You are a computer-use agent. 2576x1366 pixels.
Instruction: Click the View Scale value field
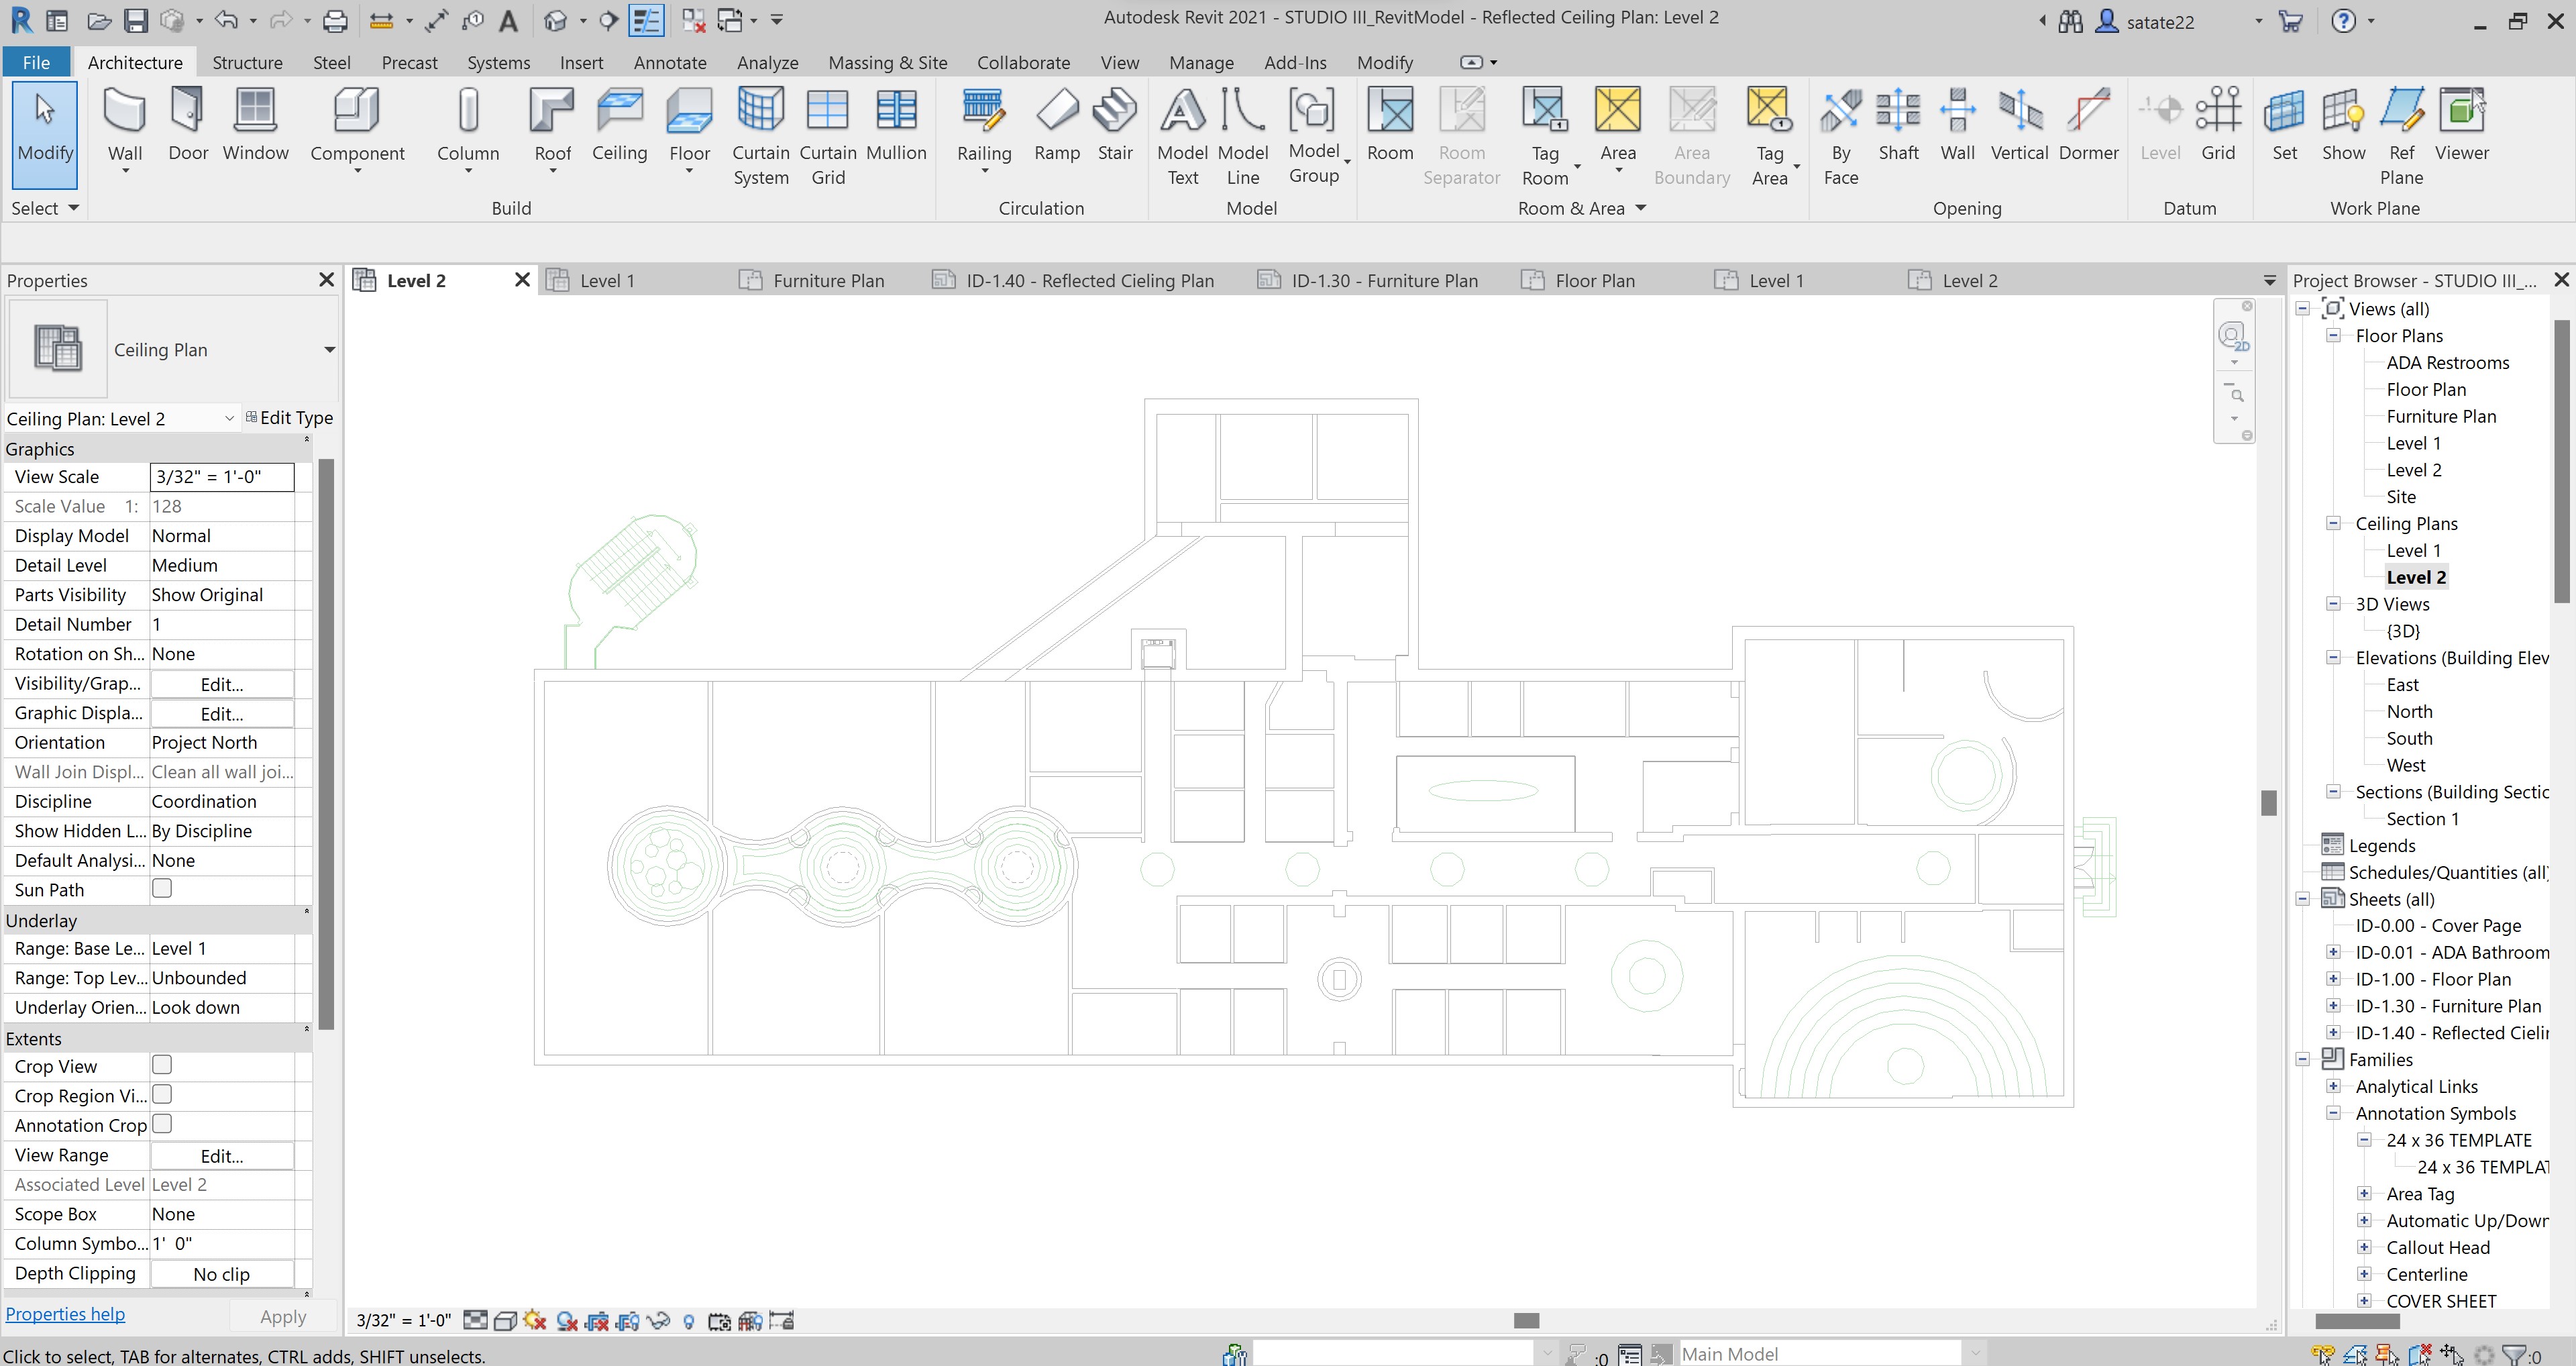(x=222, y=477)
